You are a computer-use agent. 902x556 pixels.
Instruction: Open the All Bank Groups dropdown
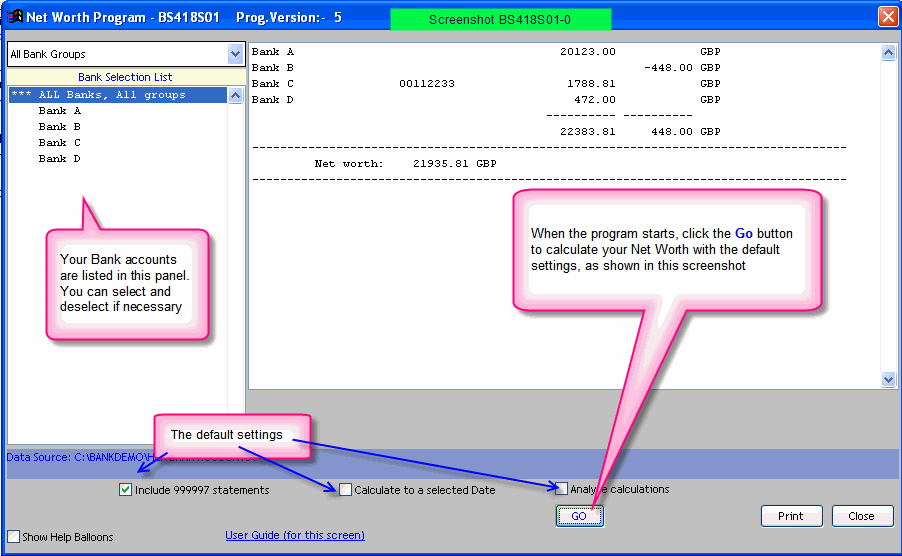235,54
